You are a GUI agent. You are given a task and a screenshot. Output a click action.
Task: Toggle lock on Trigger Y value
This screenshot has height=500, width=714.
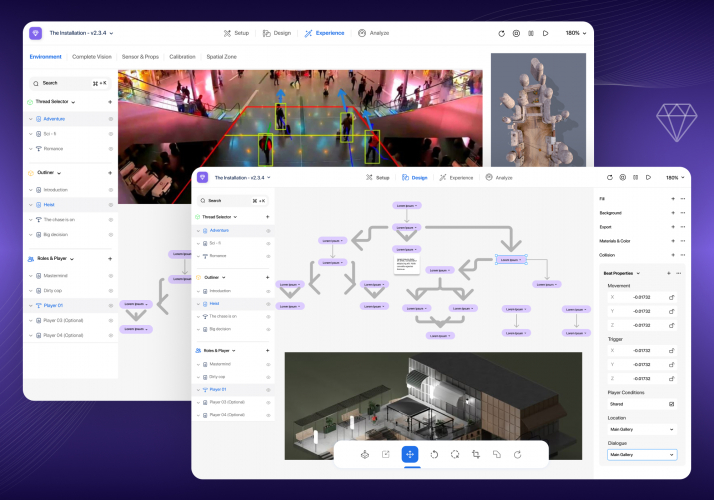coord(671,364)
